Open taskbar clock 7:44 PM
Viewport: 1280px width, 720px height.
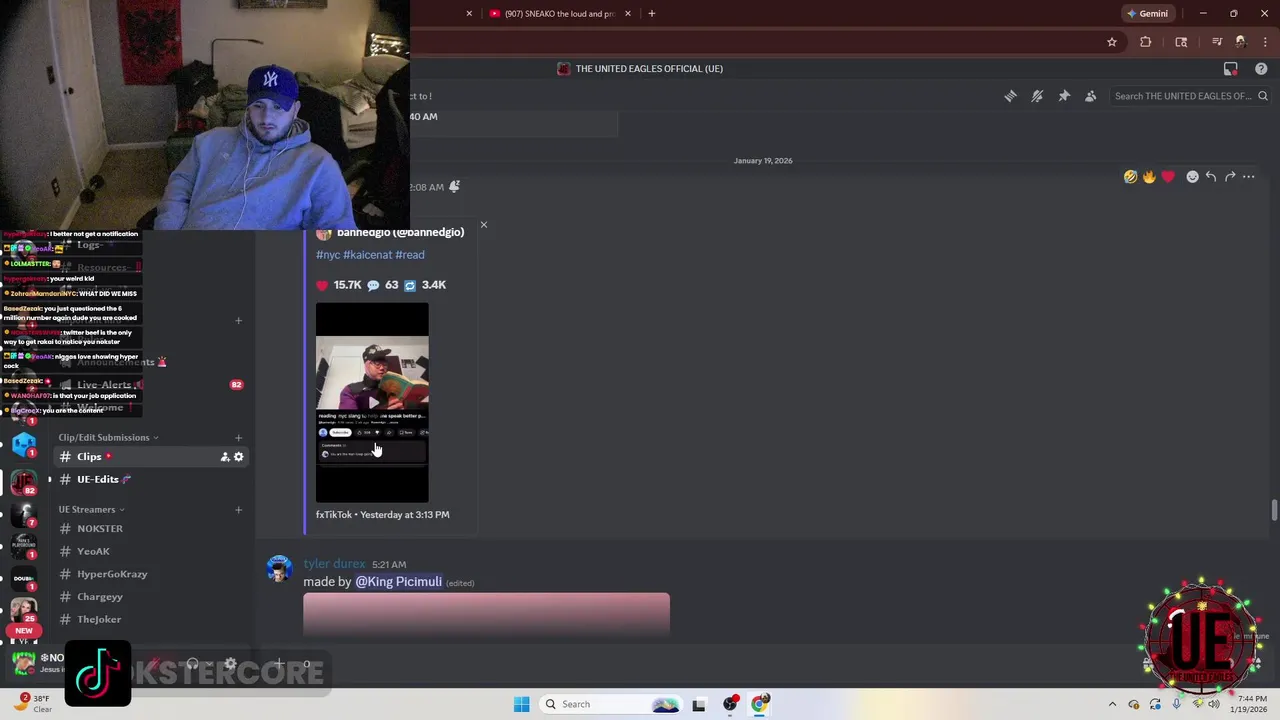click(x=1251, y=704)
